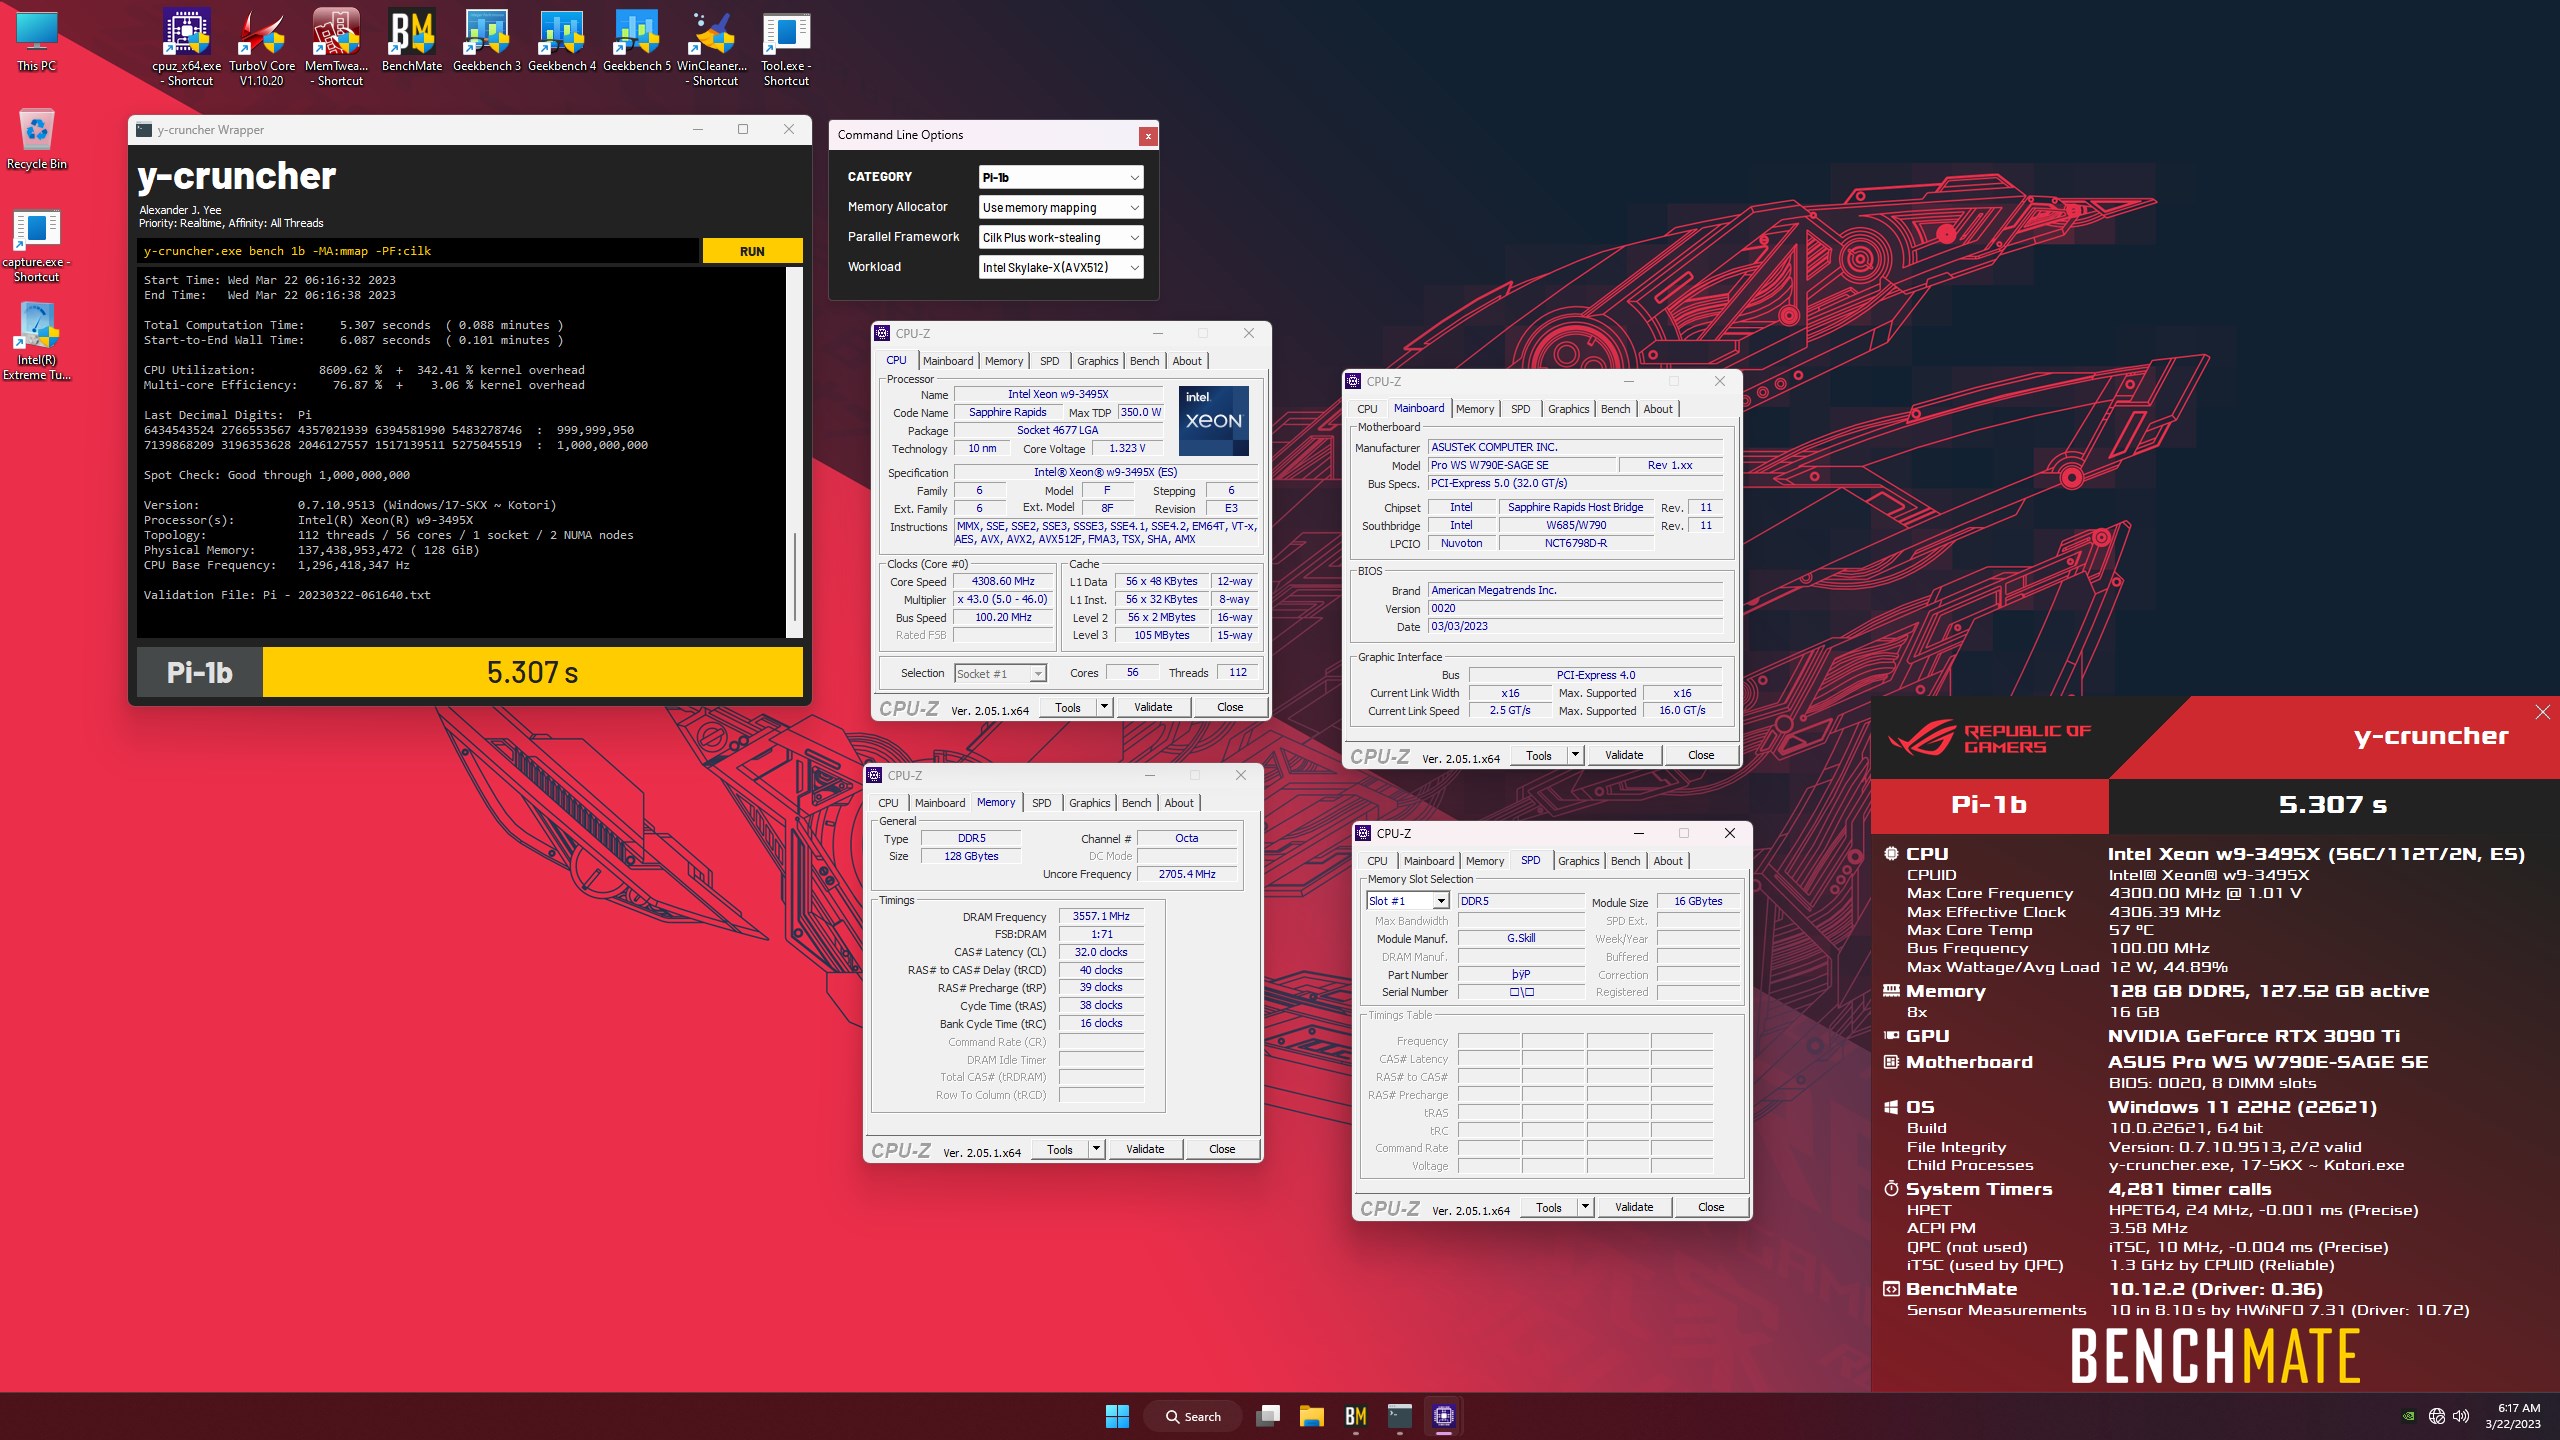Click Validate in CPU-Z SPD window
Screen dimensions: 2560x1440
coord(1634,1207)
